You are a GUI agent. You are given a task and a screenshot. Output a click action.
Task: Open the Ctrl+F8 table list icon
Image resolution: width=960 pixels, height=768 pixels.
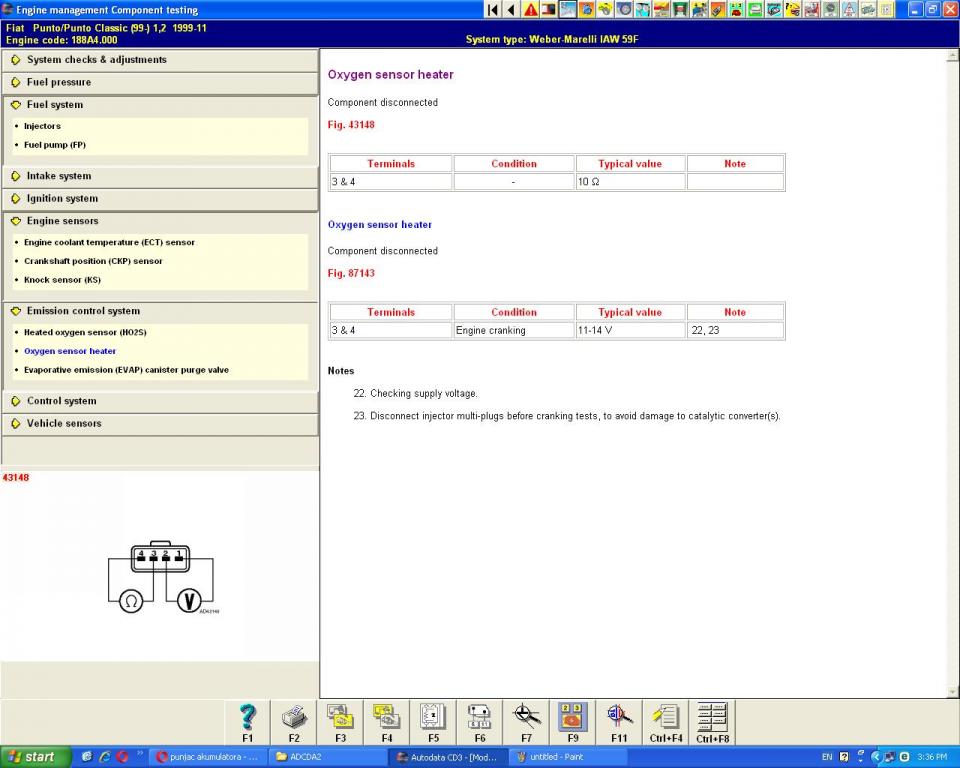click(713, 723)
